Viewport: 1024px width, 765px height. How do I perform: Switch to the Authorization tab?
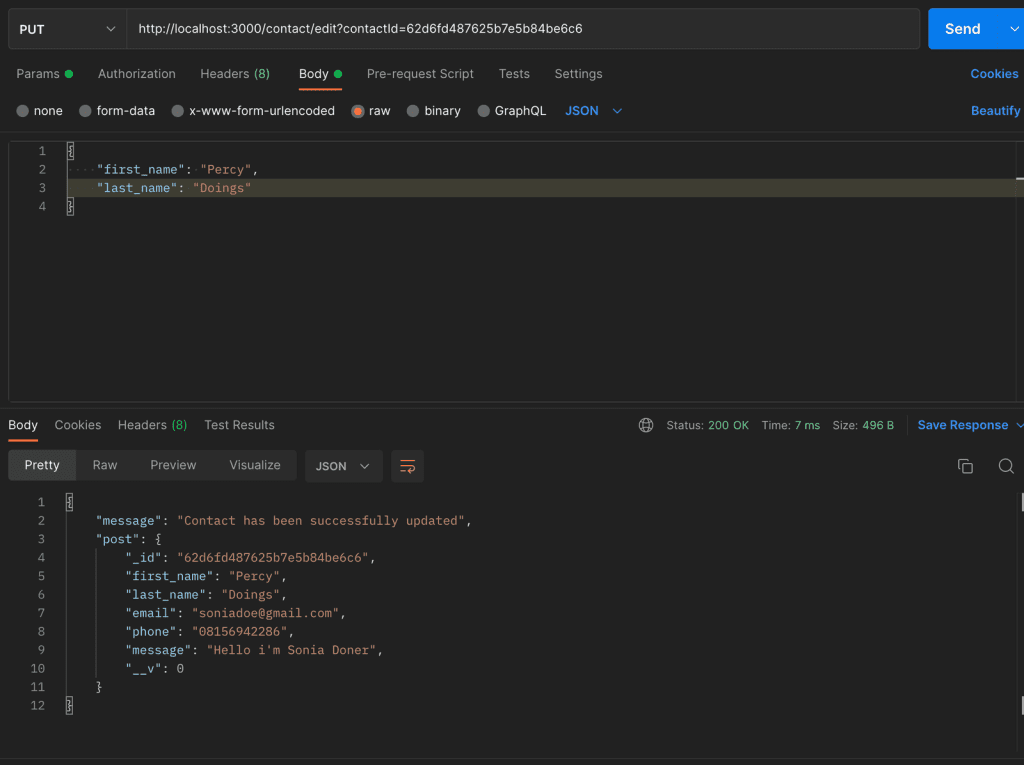click(136, 74)
